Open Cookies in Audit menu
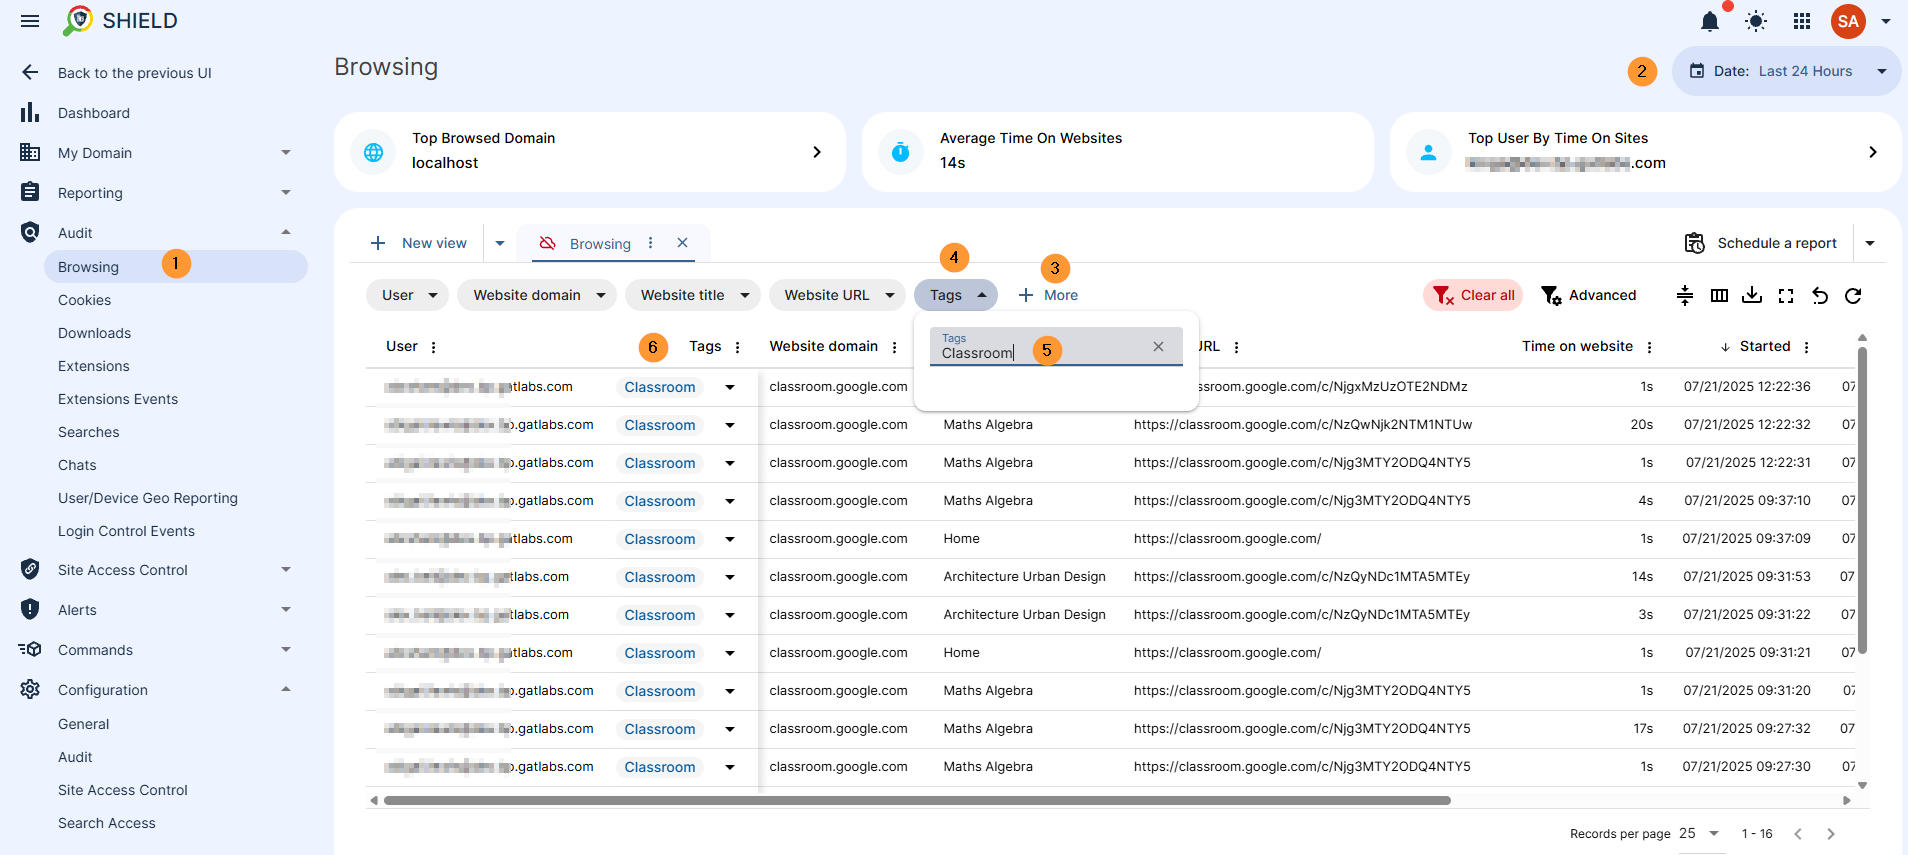The width and height of the screenshot is (1908, 855). click(84, 300)
